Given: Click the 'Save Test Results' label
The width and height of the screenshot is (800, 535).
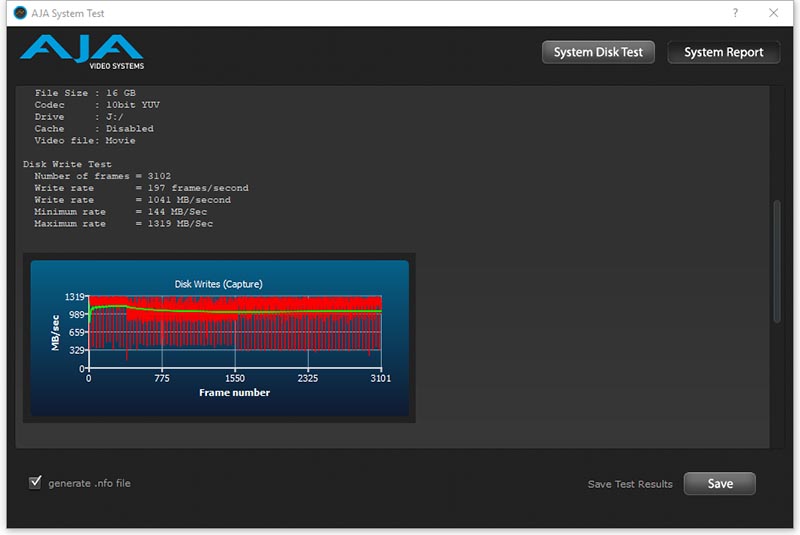Looking at the screenshot, I should 630,484.
